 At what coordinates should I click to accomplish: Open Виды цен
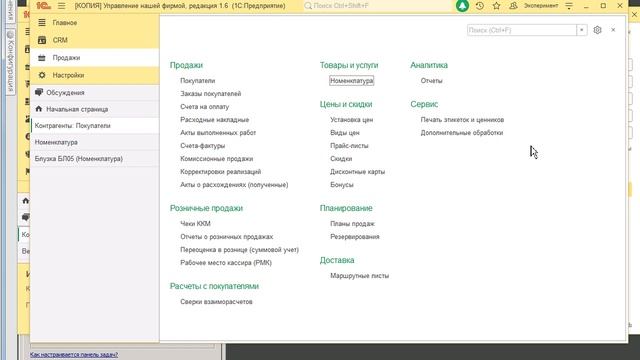[x=345, y=133]
